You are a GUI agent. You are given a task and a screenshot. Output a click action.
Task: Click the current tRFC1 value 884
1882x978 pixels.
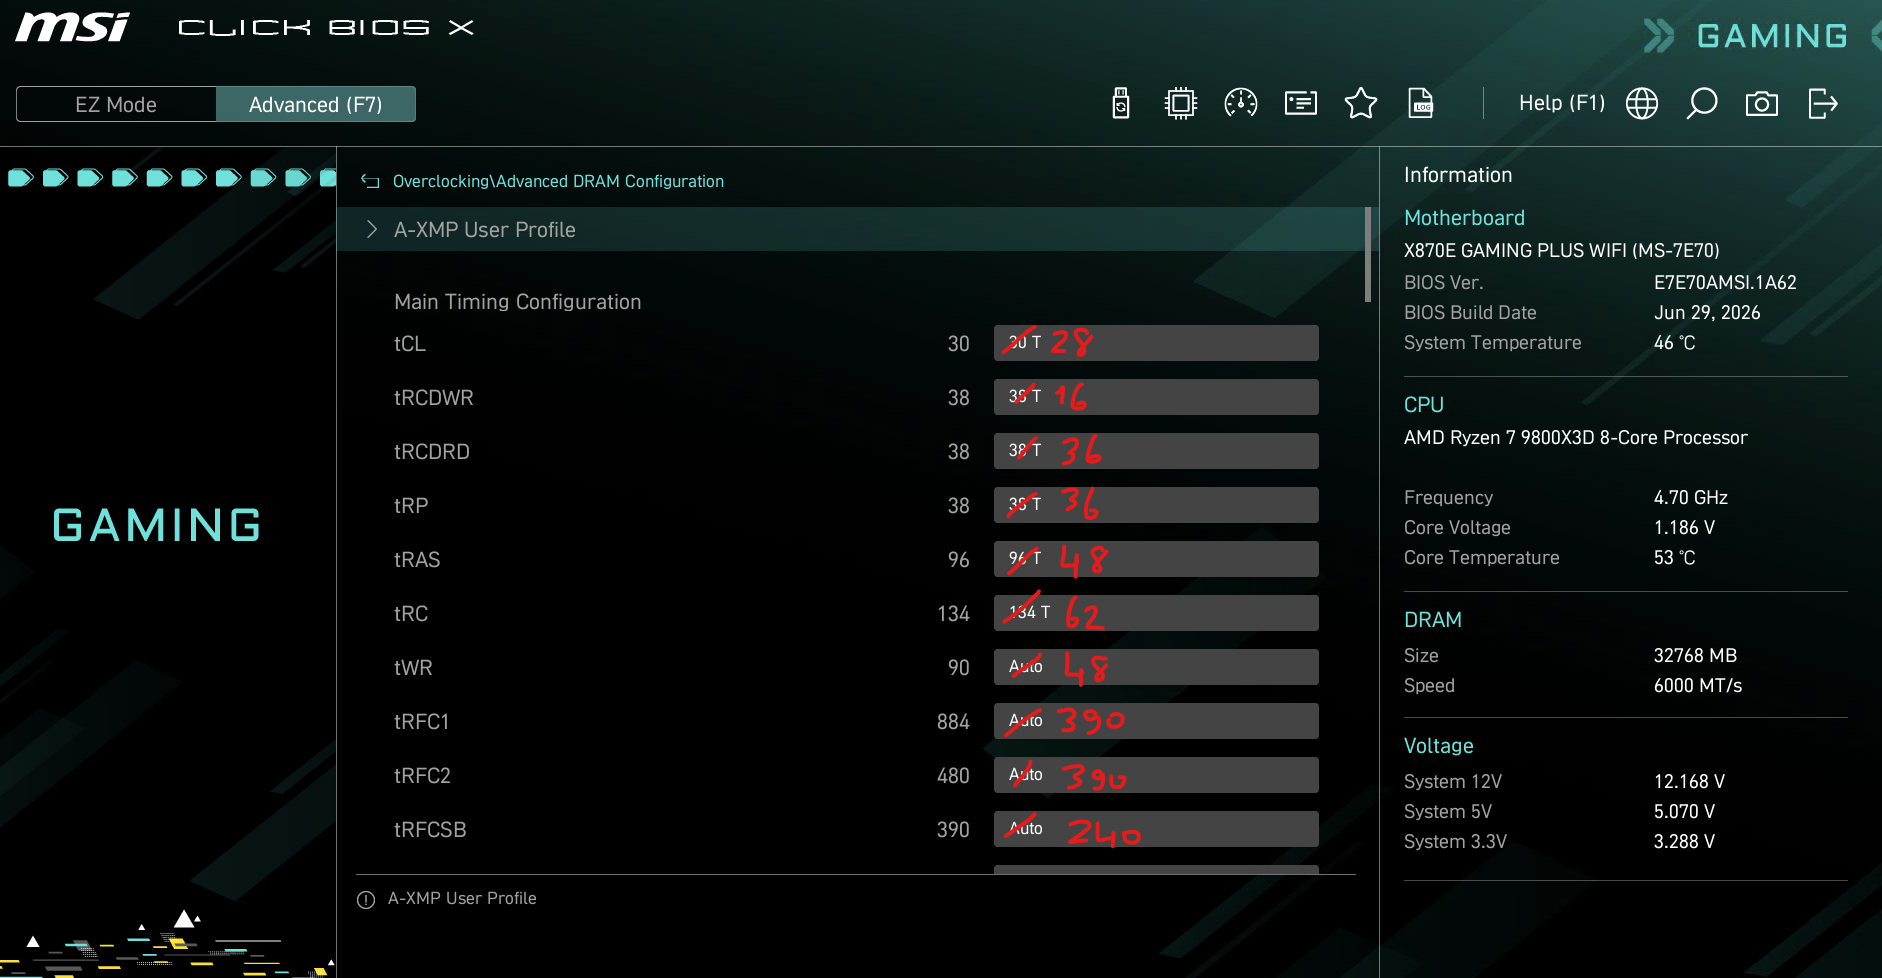[x=953, y=722]
